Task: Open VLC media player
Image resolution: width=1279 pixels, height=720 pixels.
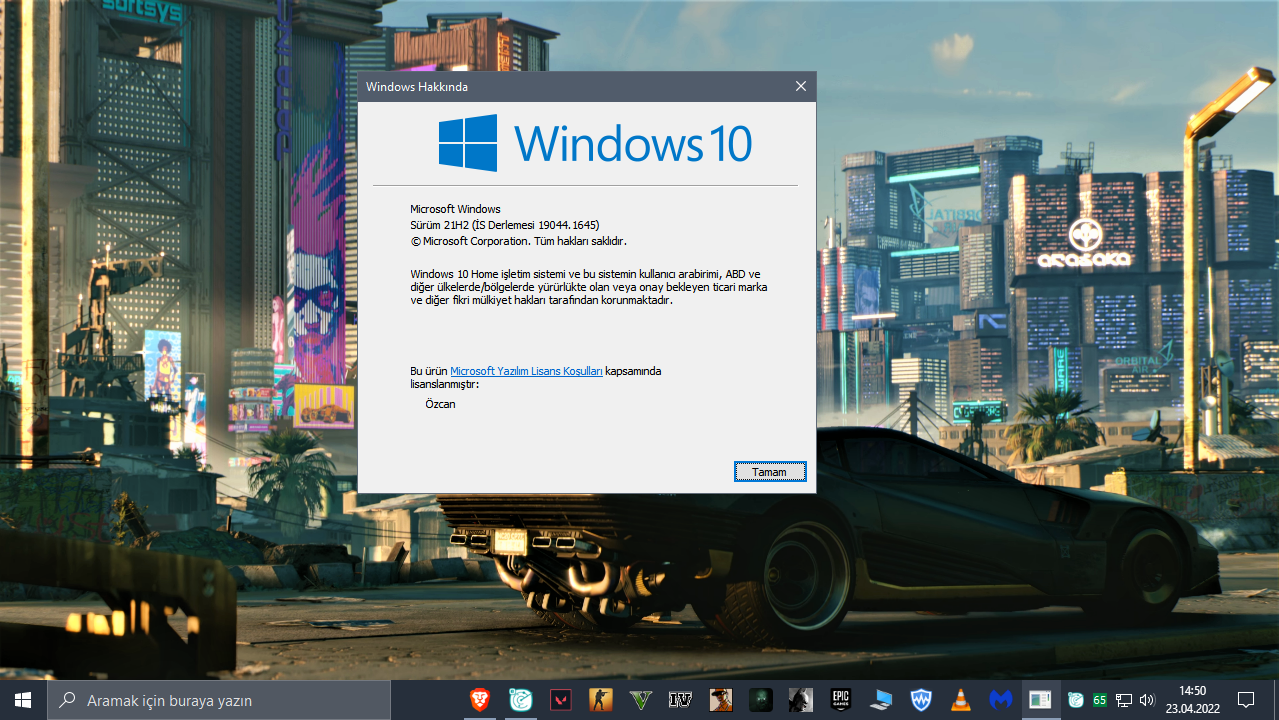Action: tap(961, 700)
